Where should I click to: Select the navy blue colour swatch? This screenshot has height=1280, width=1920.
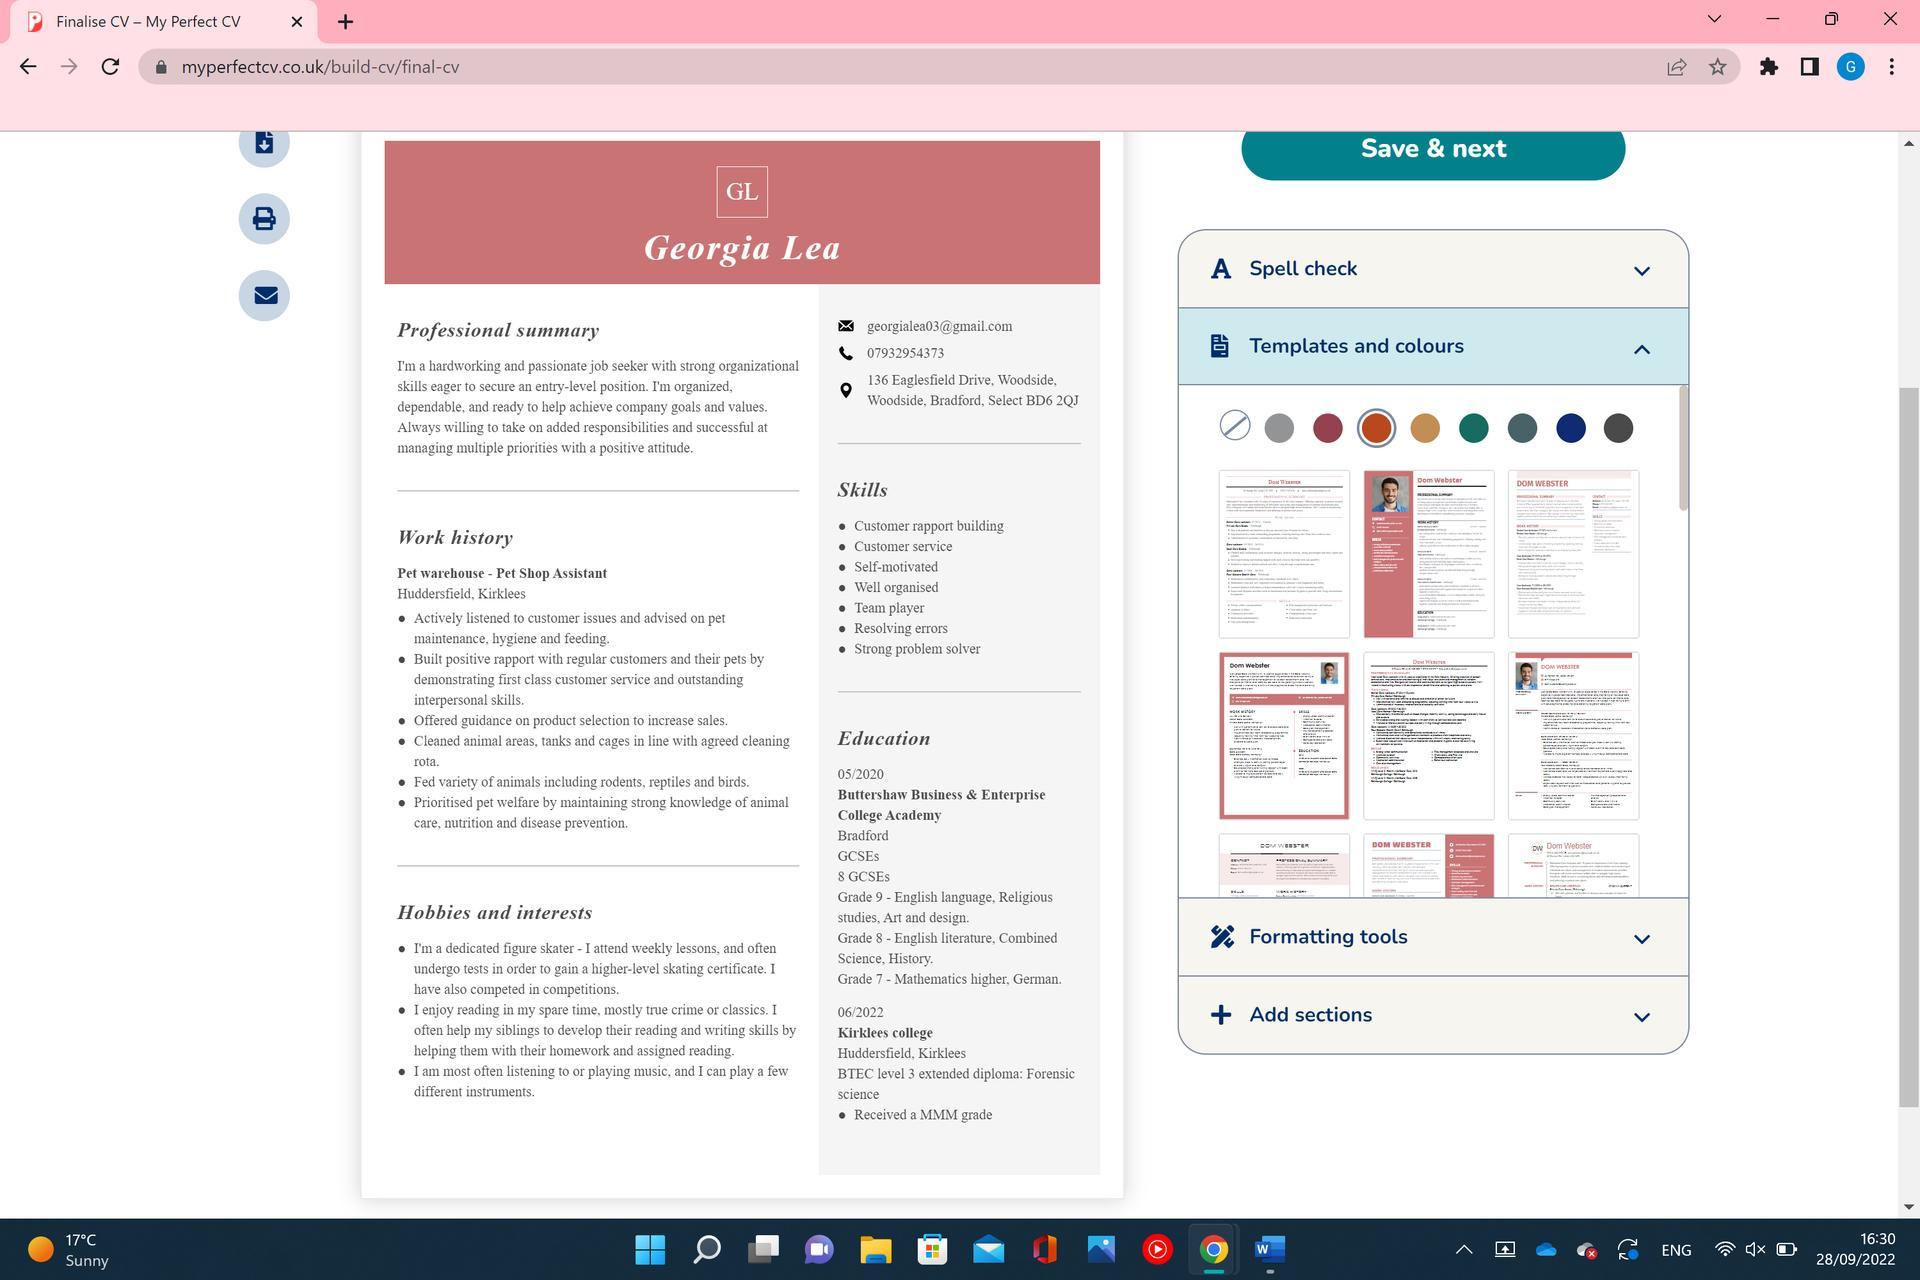[1570, 428]
